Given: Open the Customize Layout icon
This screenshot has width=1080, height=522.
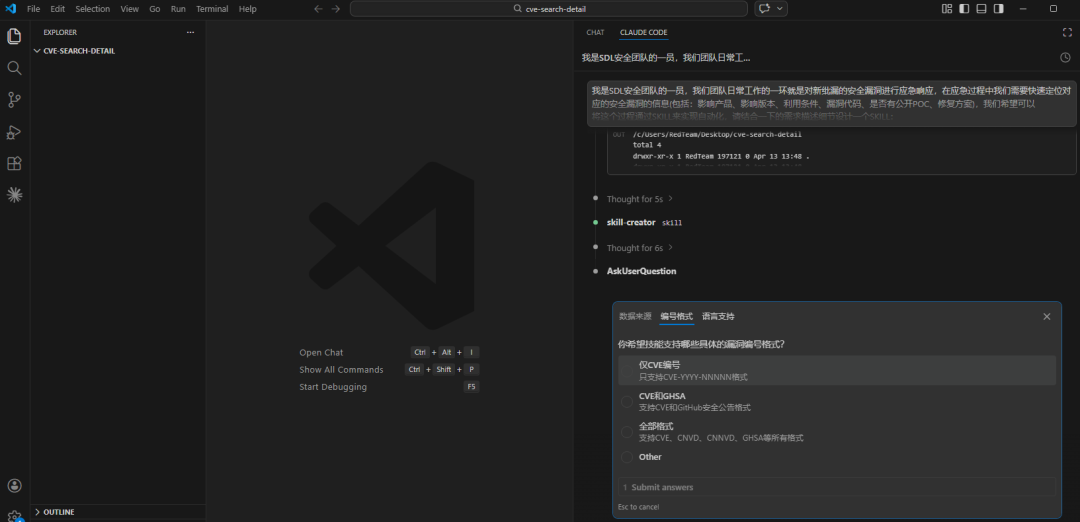Looking at the screenshot, I should coord(947,9).
